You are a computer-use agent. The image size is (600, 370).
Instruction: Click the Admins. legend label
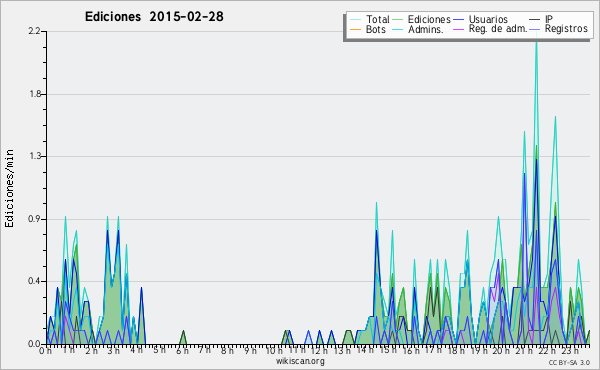(x=426, y=29)
